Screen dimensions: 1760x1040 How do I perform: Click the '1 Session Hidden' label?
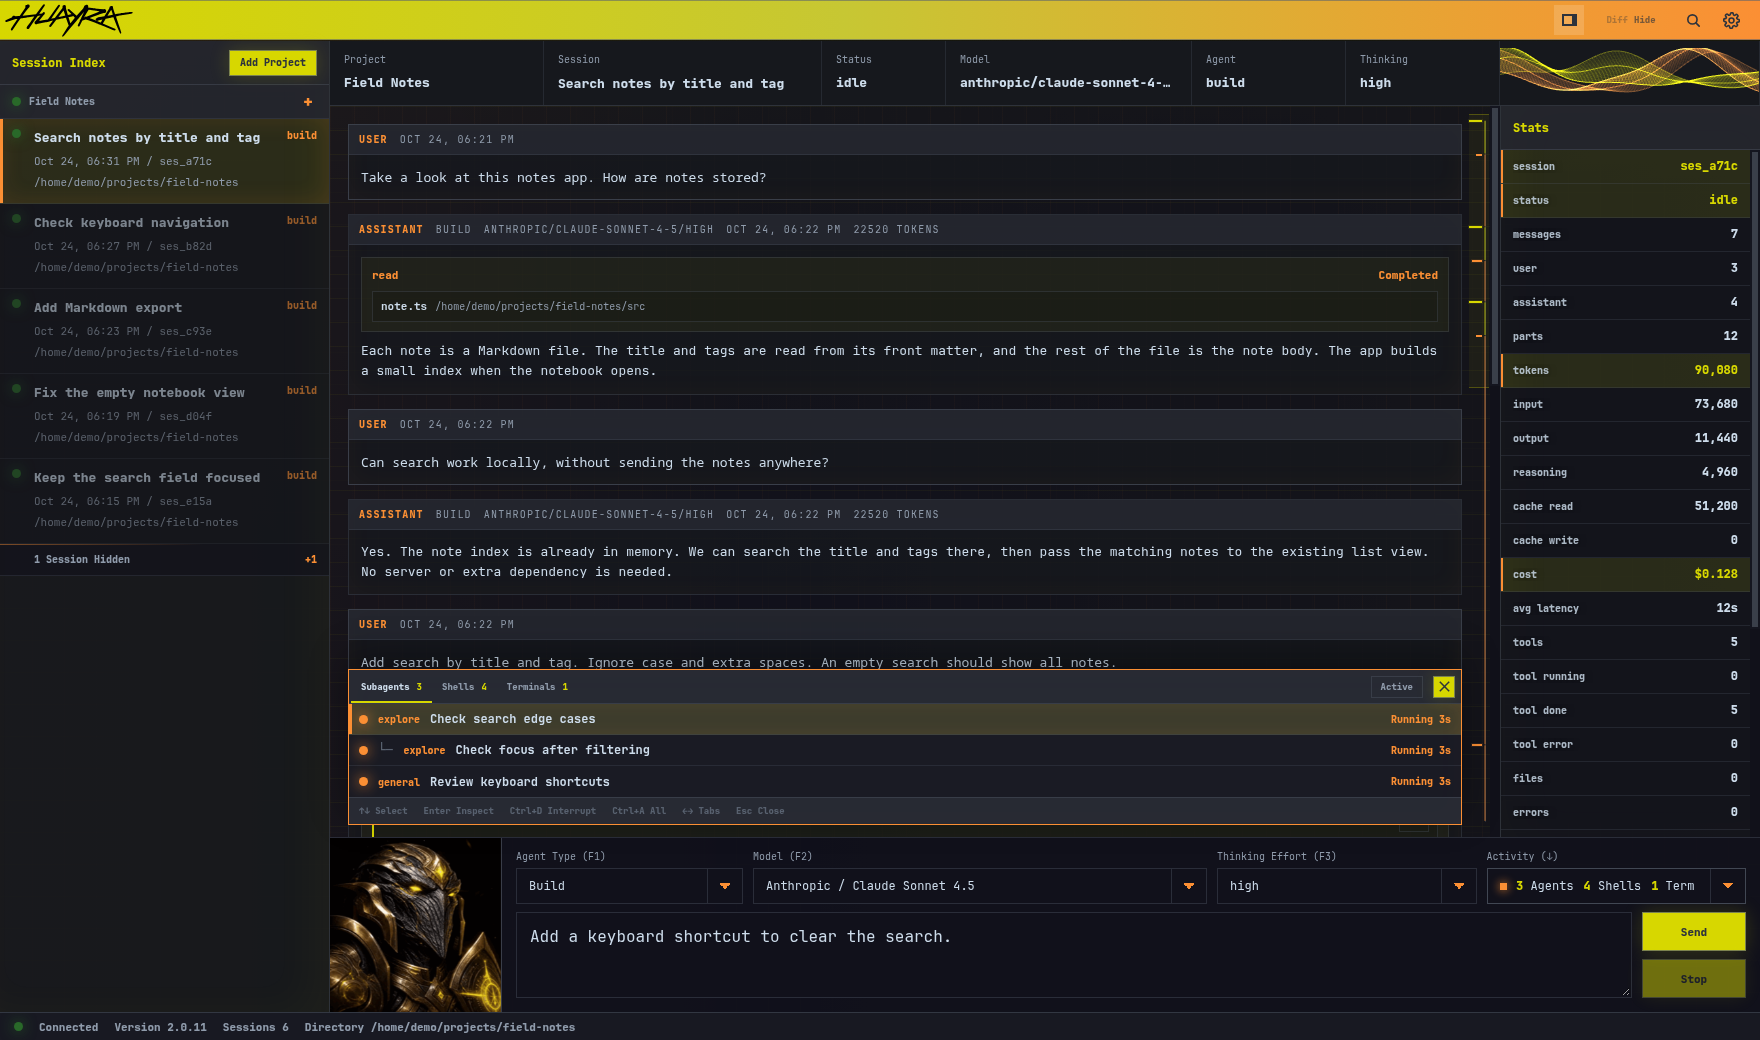click(x=82, y=560)
